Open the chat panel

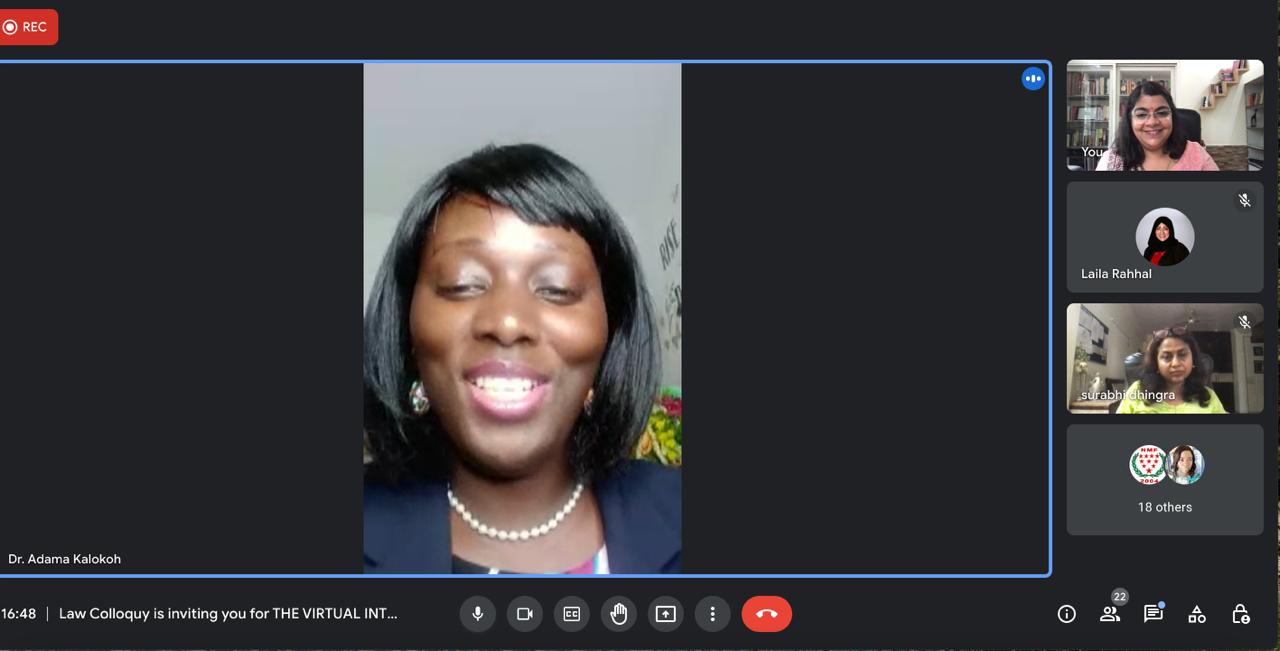tap(1153, 614)
